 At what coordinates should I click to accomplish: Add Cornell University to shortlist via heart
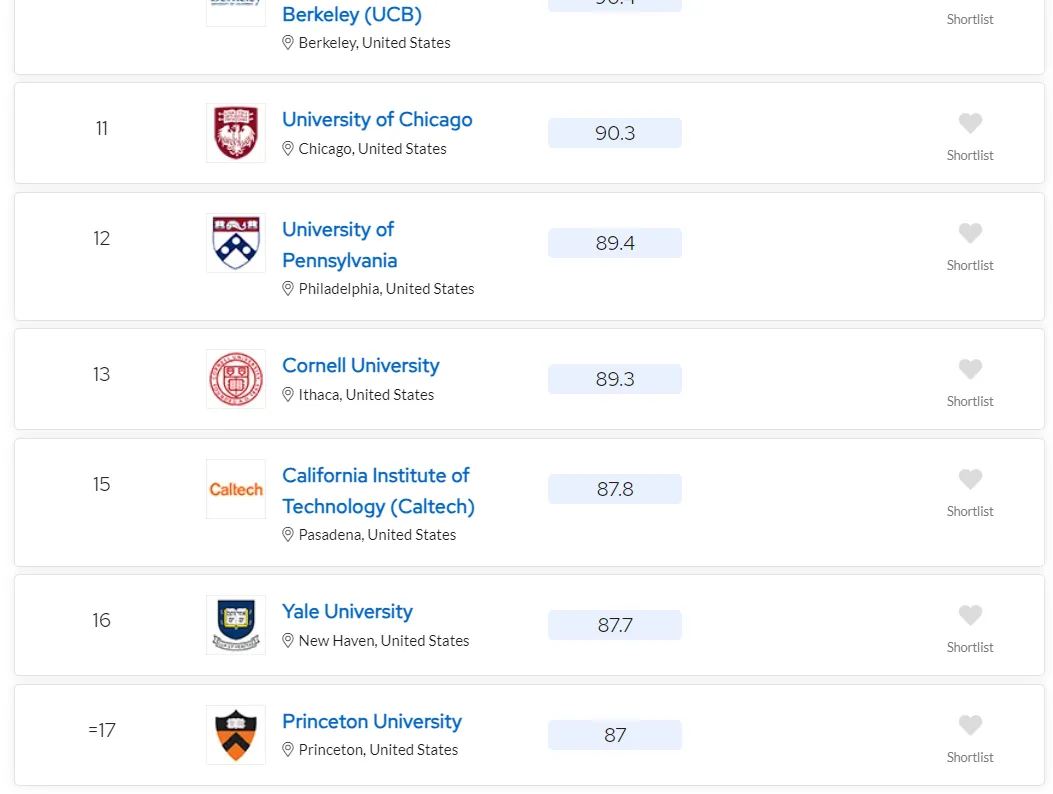[x=970, y=369]
